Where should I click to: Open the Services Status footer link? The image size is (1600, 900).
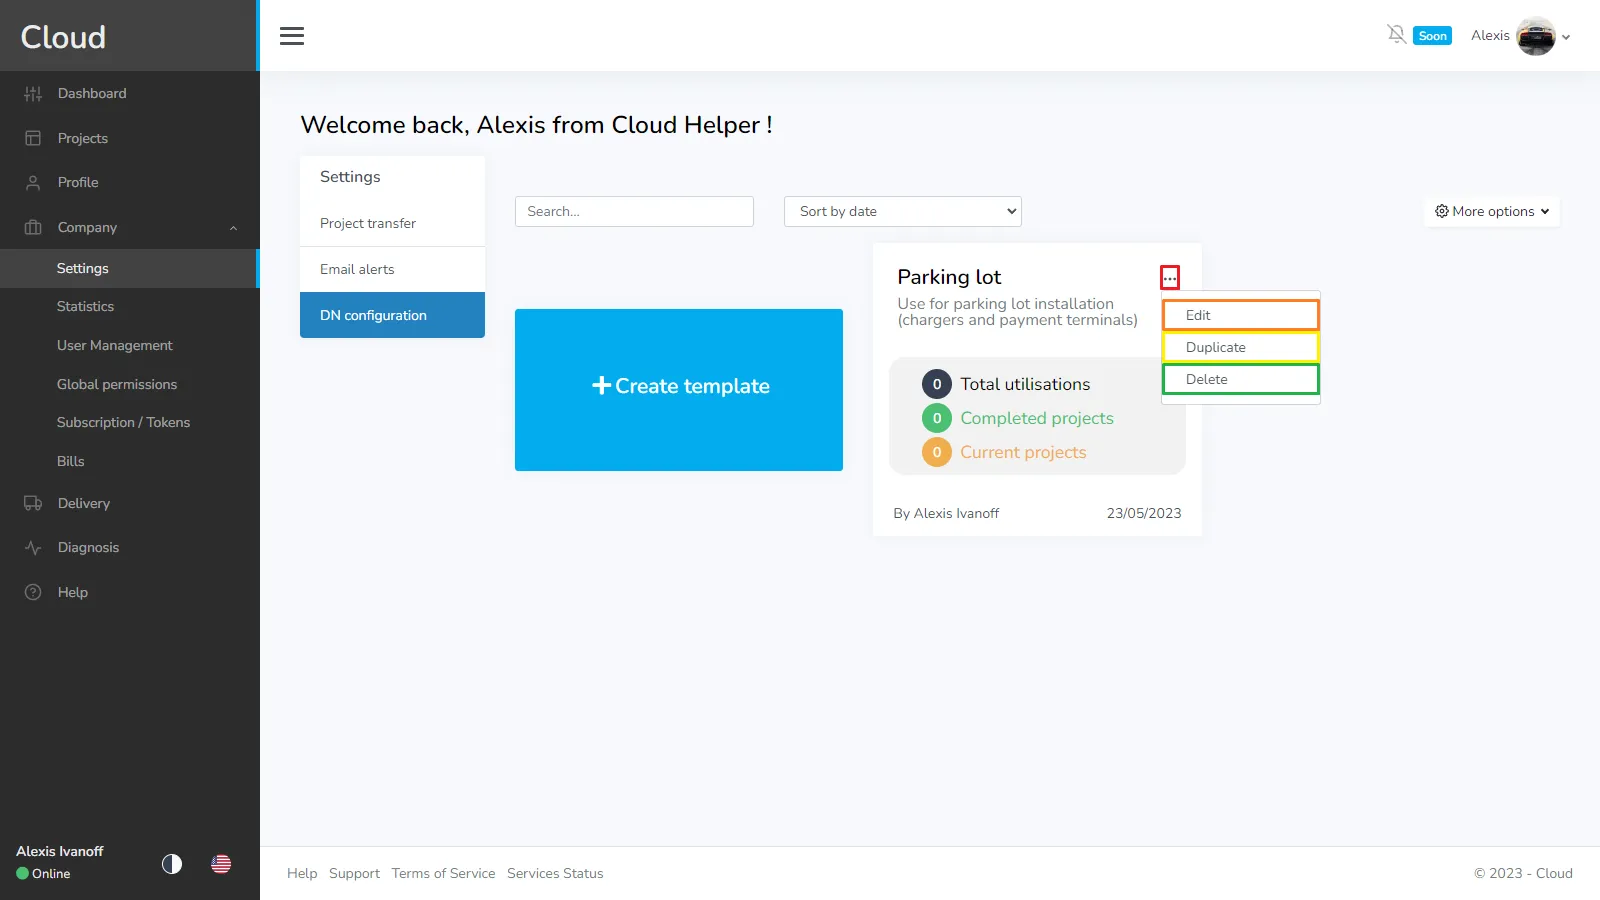click(x=555, y=873)
